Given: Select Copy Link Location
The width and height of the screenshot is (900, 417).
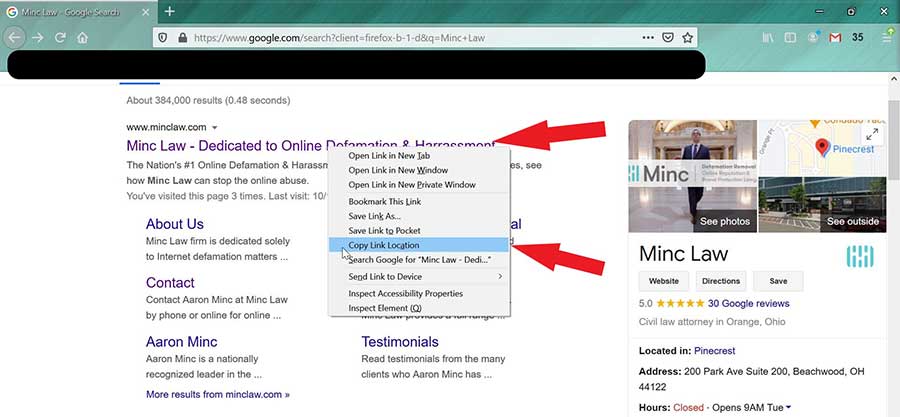Looking at the screenshot, I should [419, 245].
